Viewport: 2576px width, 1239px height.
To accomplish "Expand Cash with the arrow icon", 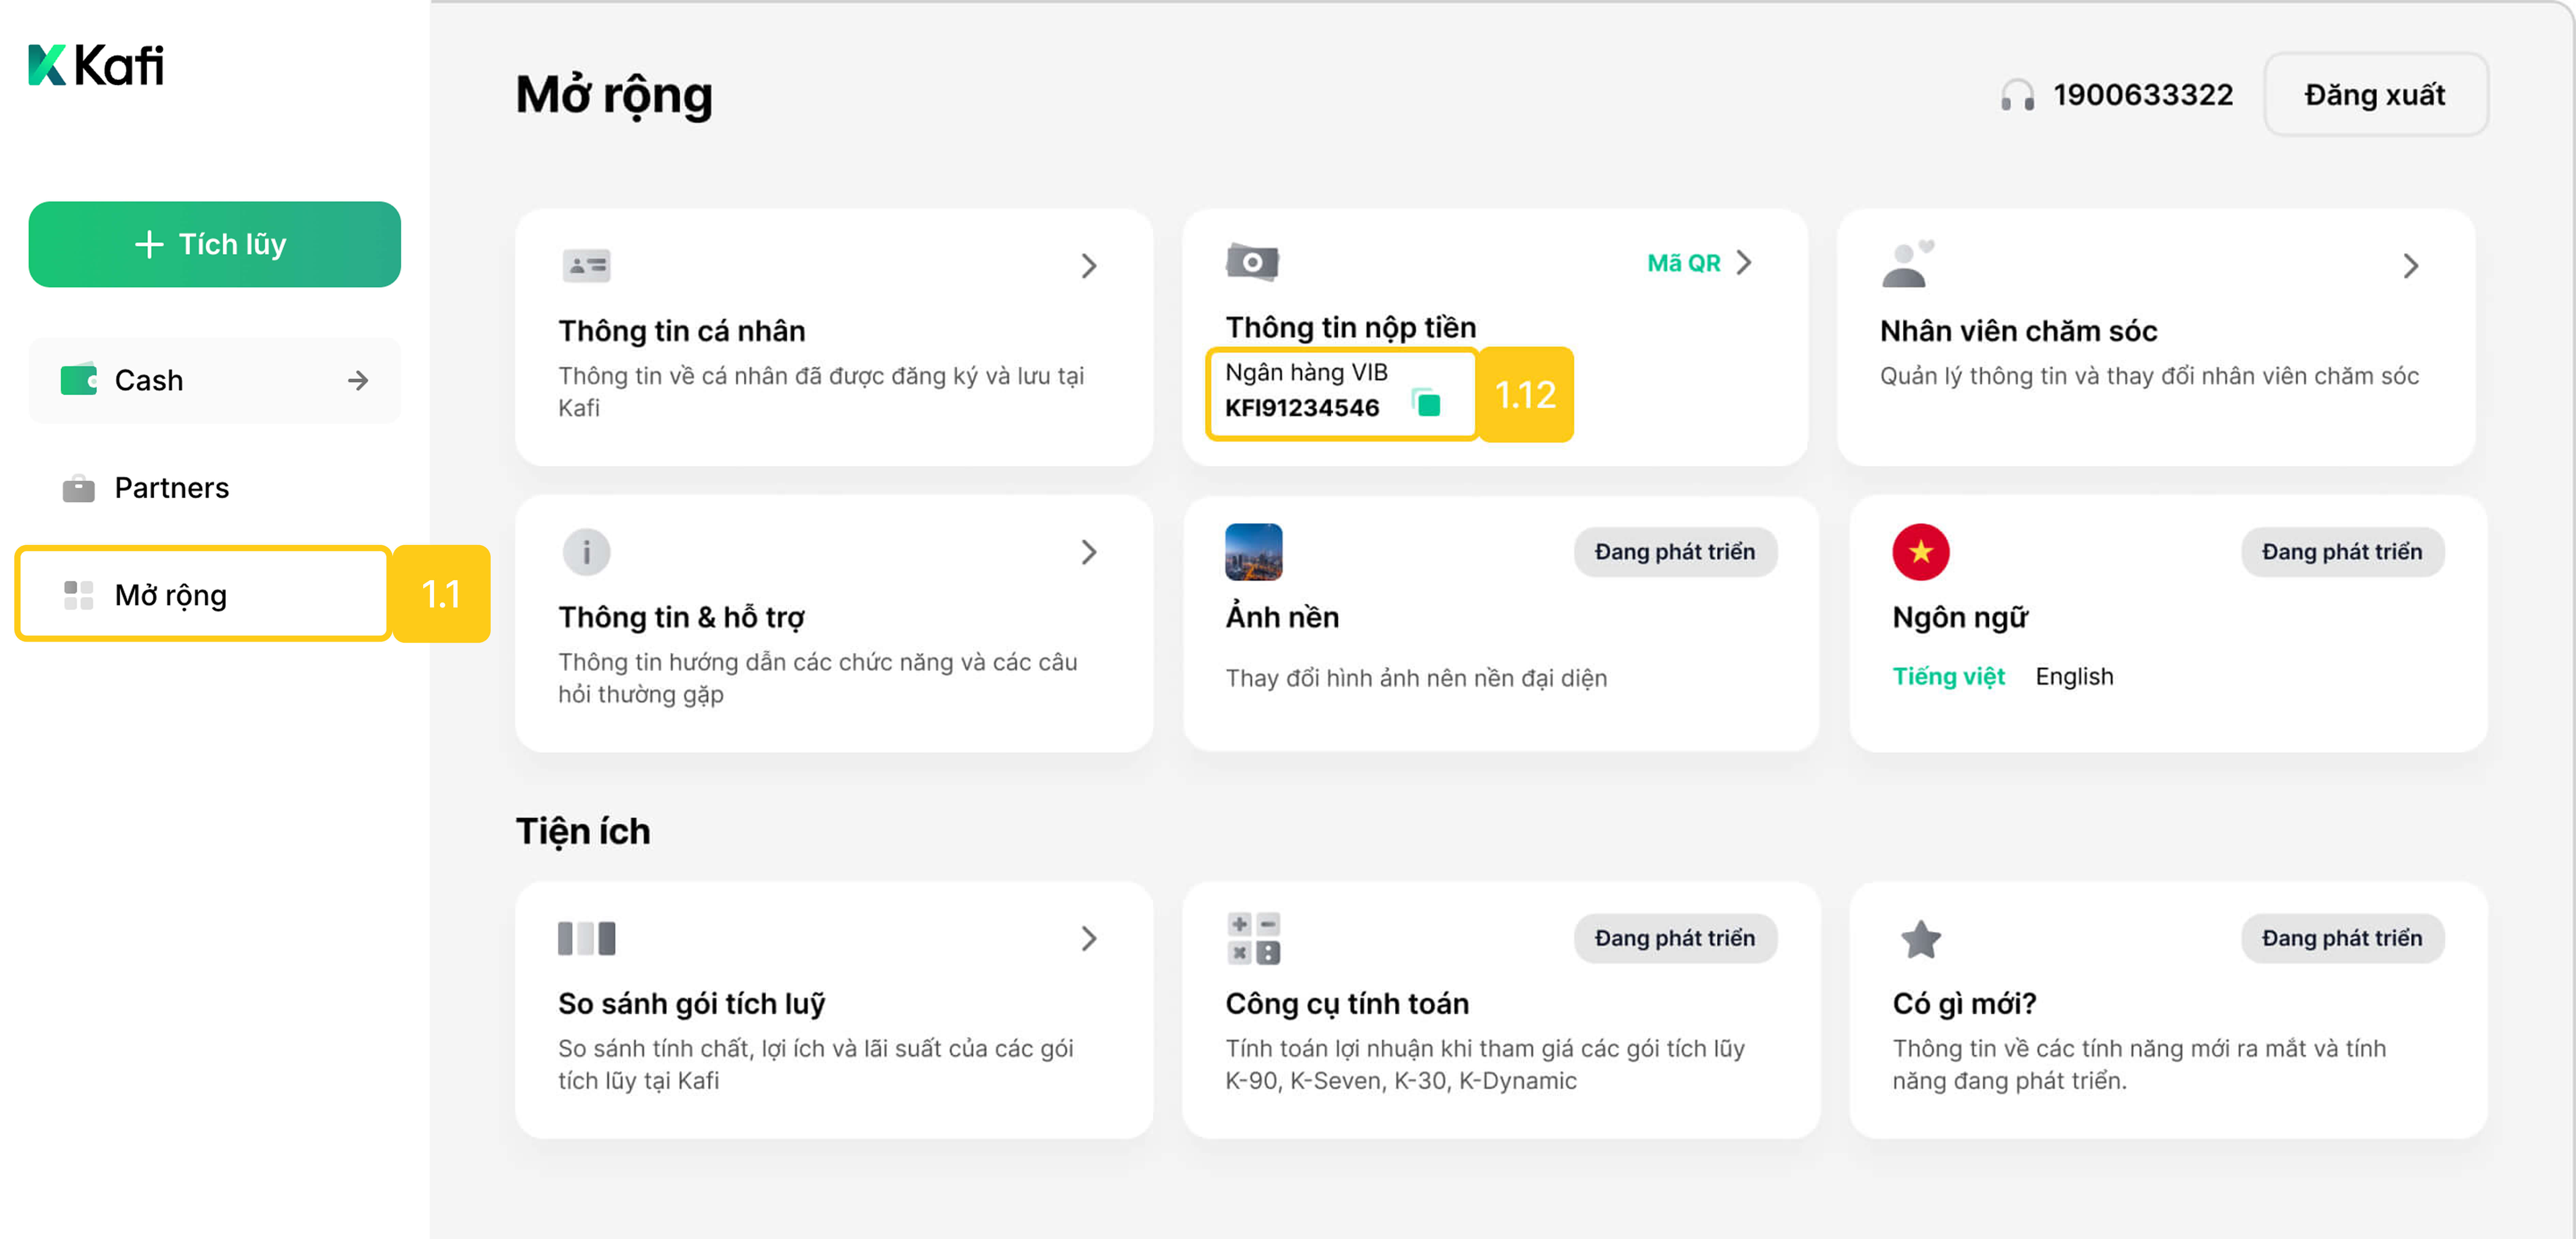I will 358,381.
